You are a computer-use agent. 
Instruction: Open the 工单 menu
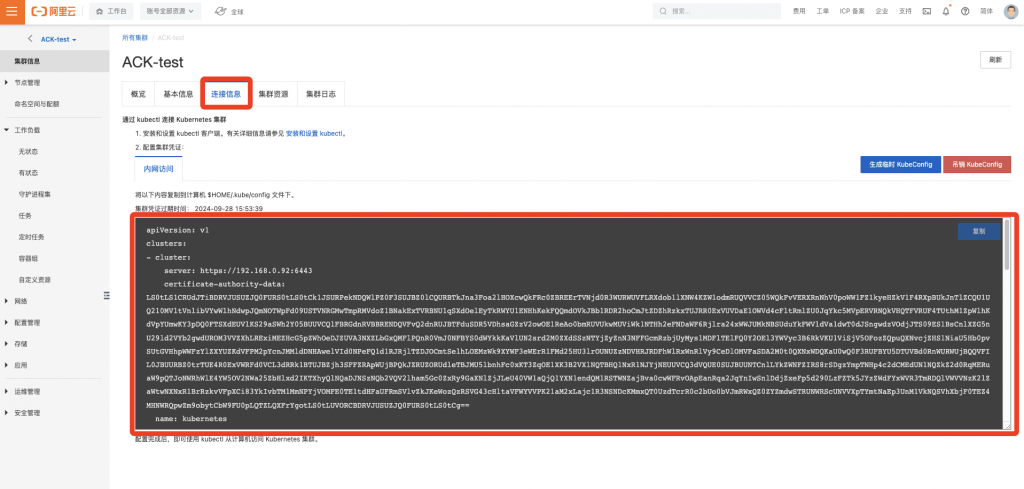tap(822, 11)
